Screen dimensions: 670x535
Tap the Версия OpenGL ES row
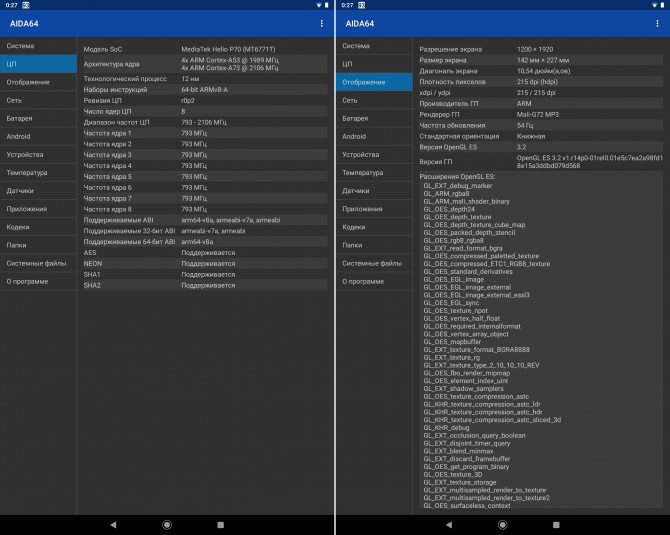click(x=540, y=147)
